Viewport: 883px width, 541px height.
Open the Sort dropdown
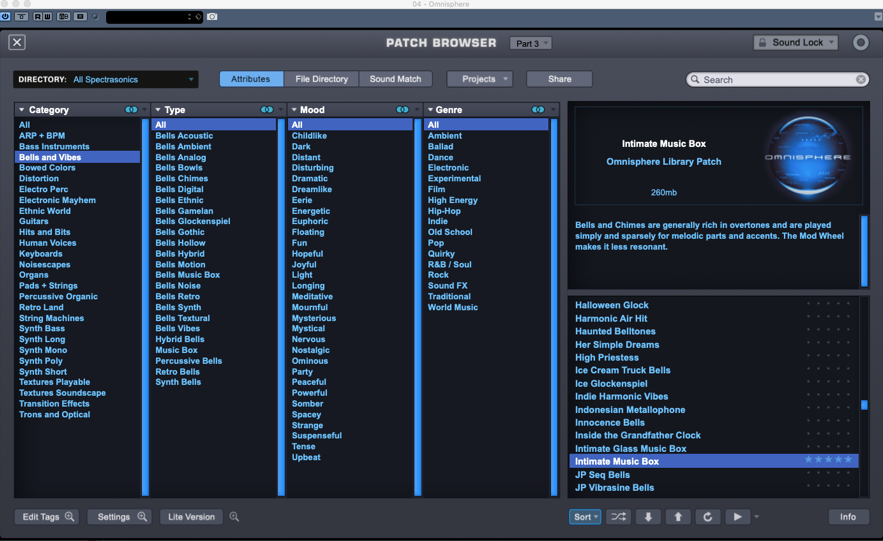click(x=585, y=517)
